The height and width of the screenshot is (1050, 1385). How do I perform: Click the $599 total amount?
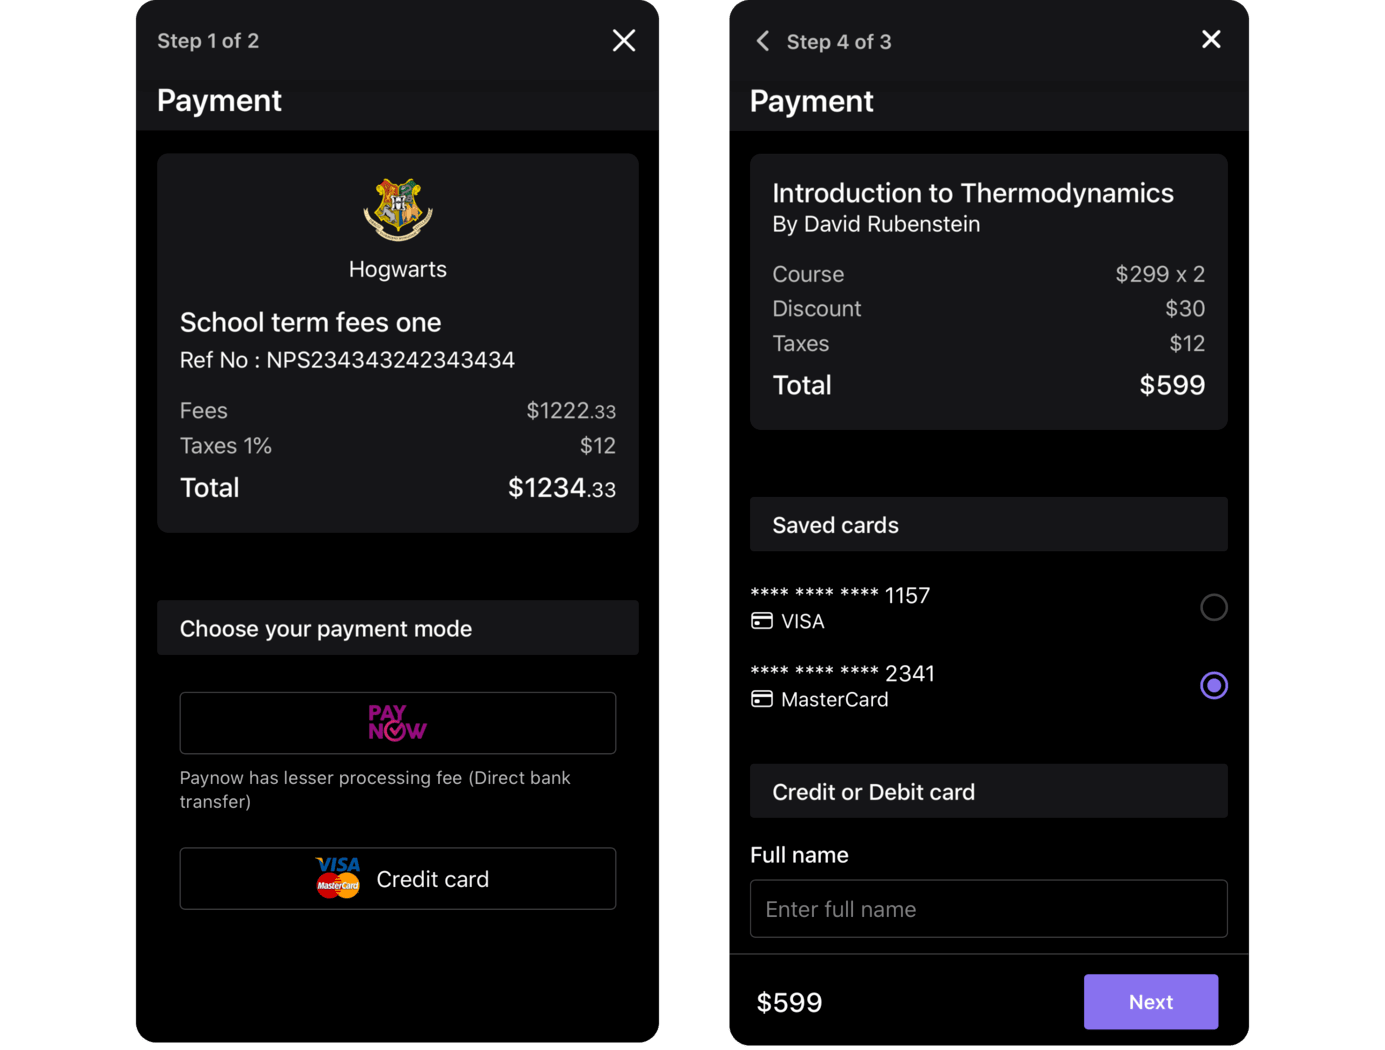[x=789, y=1001]
